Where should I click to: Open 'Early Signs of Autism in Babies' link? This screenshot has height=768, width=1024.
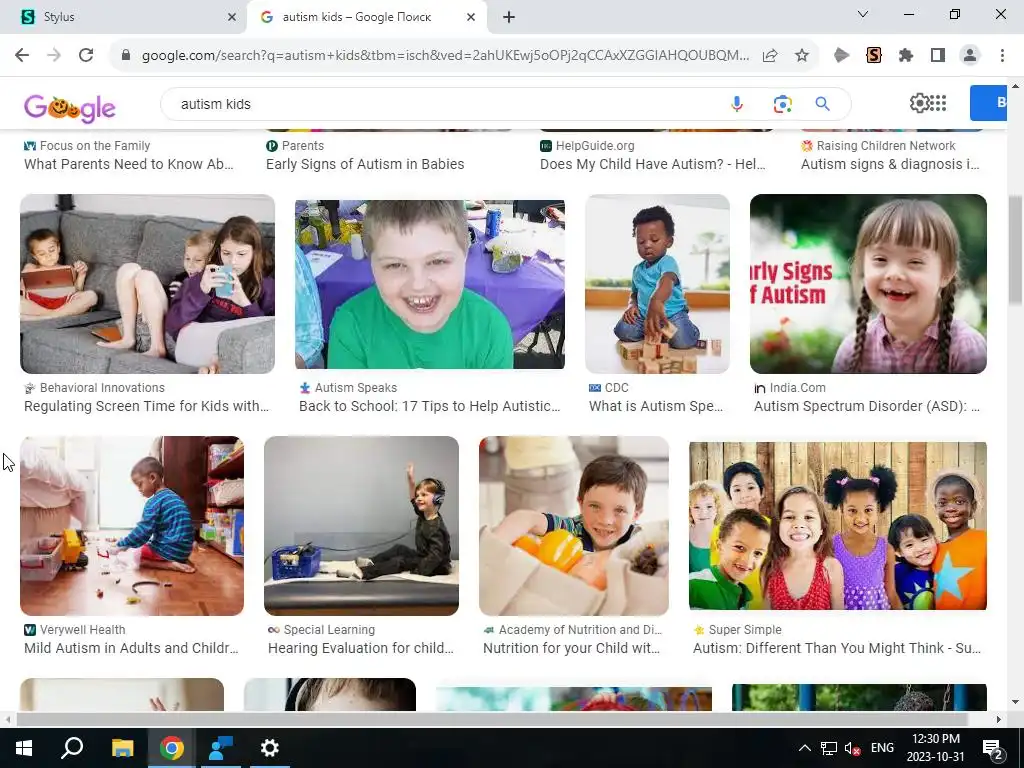pyautogui.click(x=365, y=164)
